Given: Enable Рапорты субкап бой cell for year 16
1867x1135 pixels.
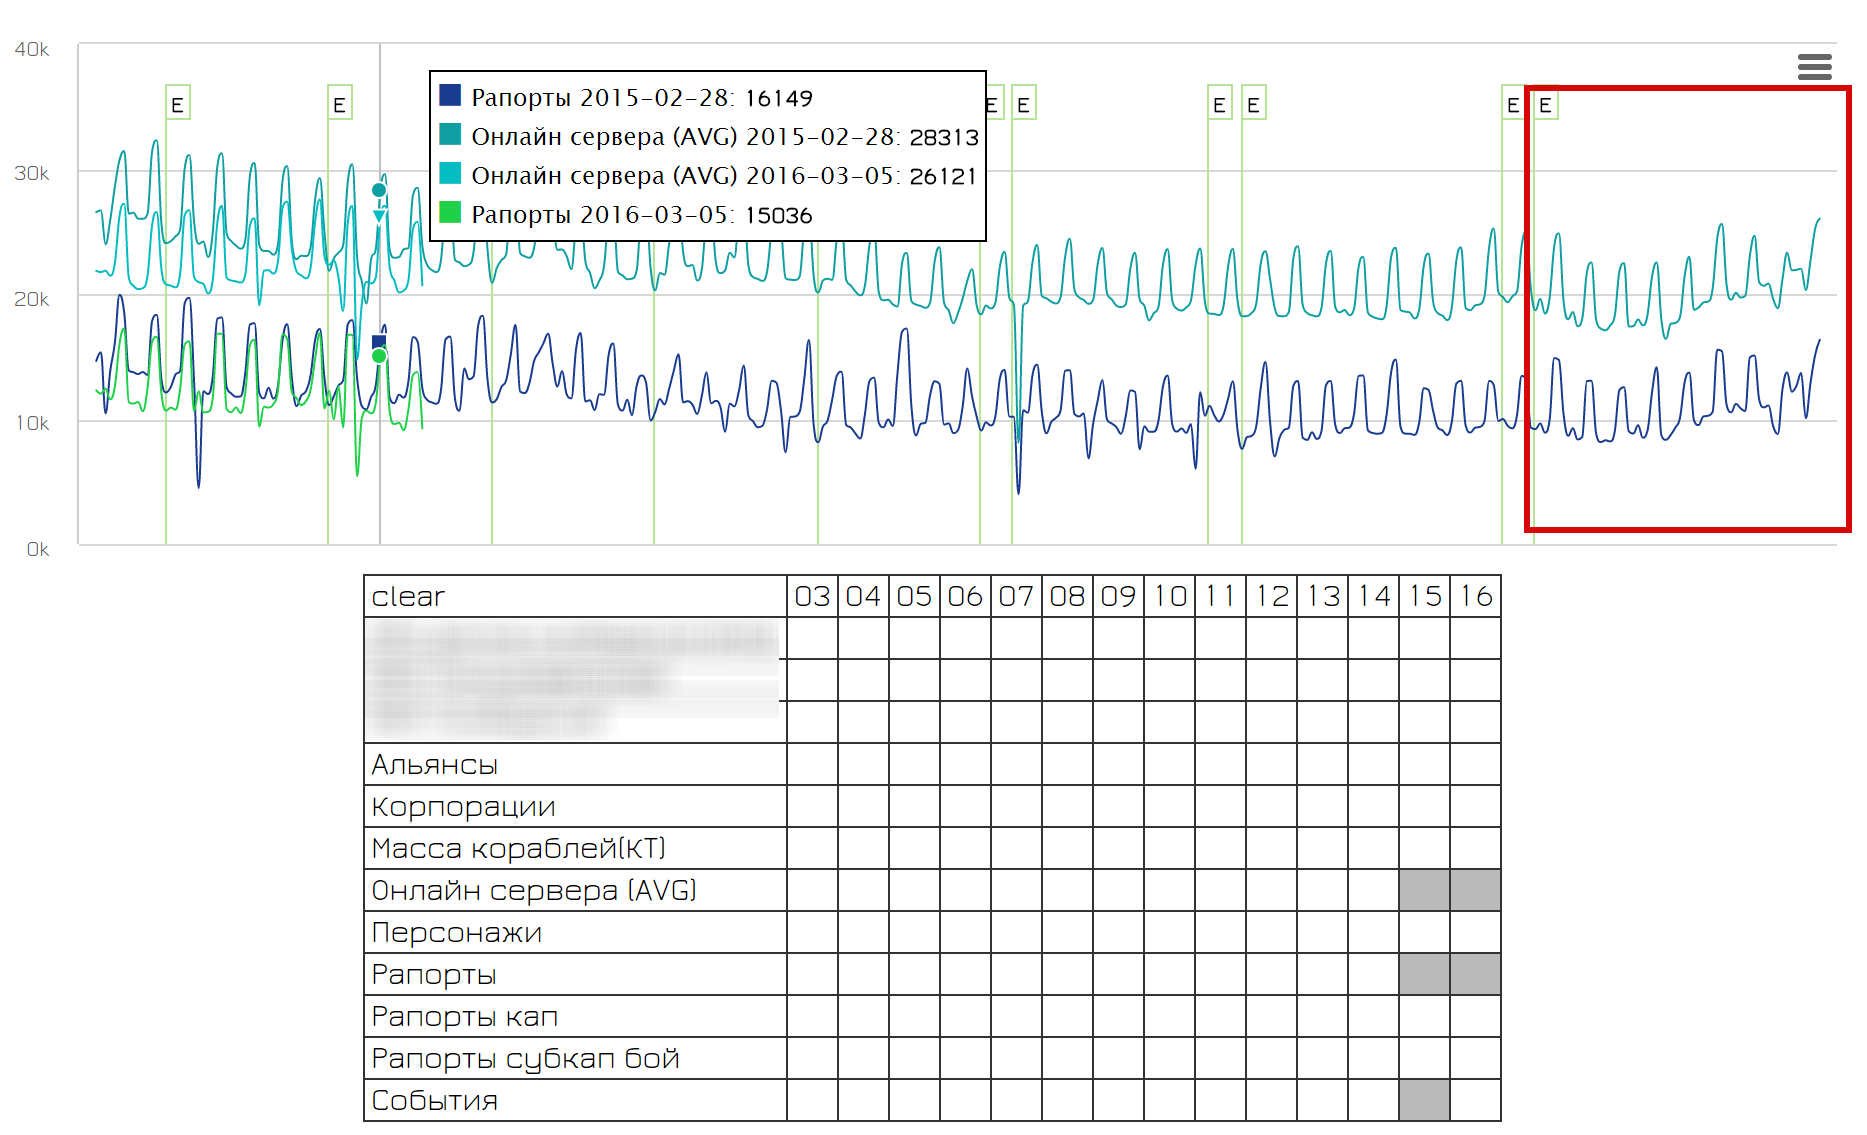Looking at the screenshot, I should click(1476, 1058).
